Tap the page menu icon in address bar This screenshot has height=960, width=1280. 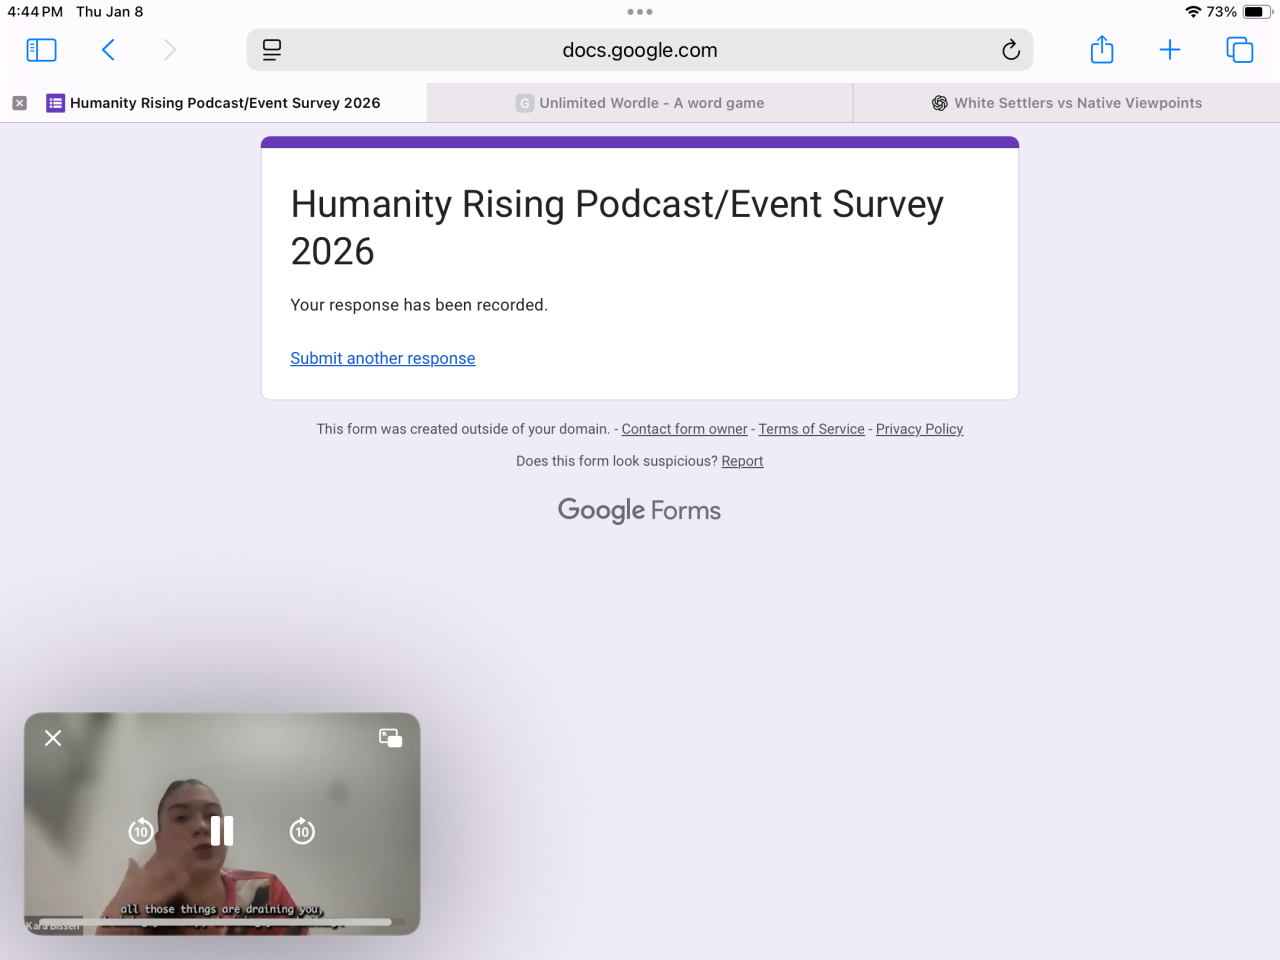tap(272, 50)
